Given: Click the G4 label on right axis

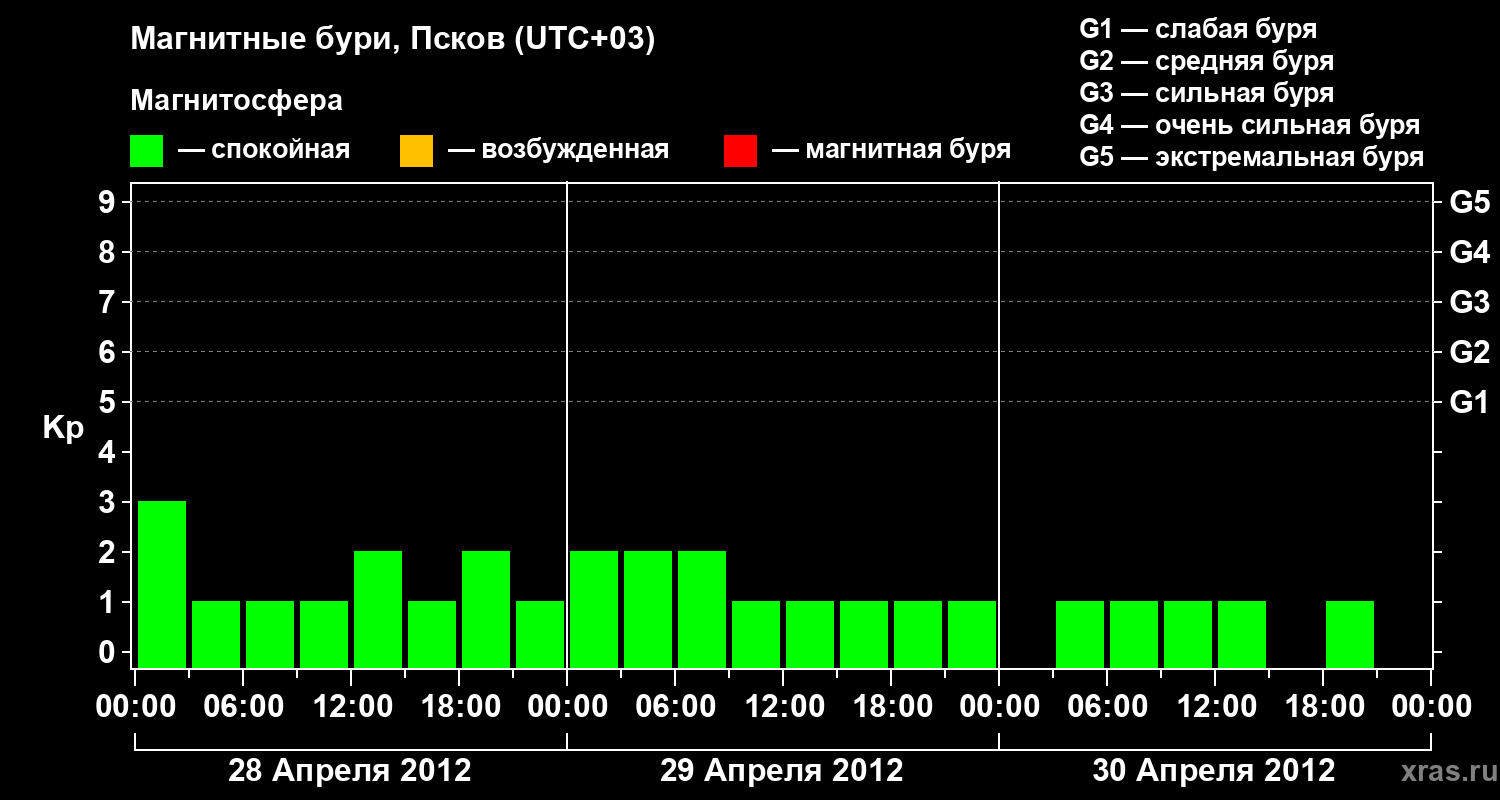Looking at the screenshot, I should click(1470, 253).
